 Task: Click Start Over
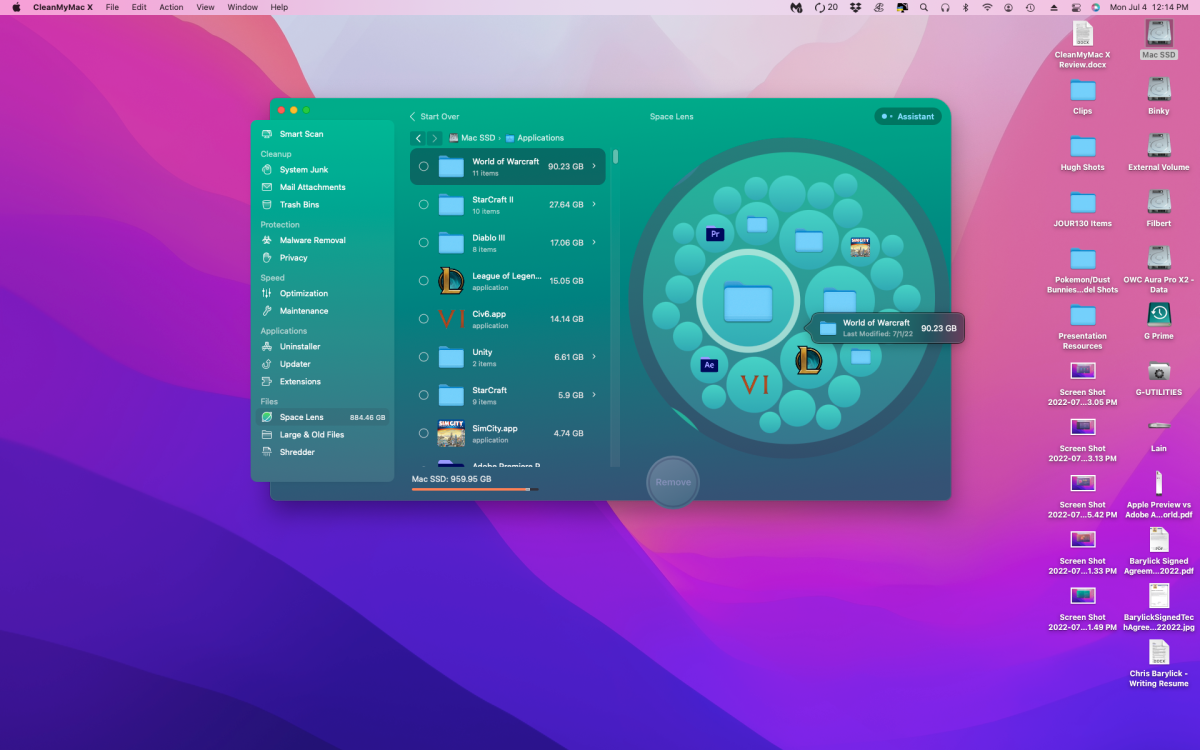tap(434, 117)
